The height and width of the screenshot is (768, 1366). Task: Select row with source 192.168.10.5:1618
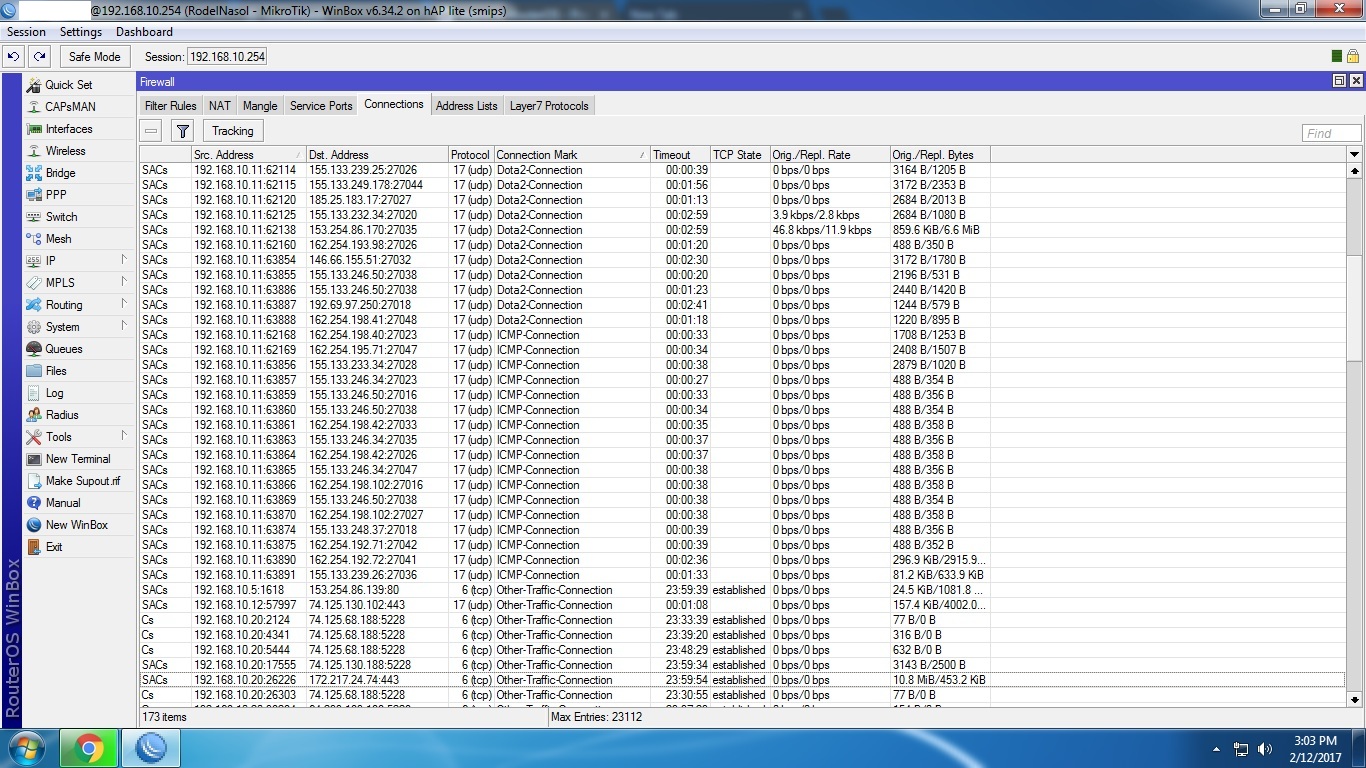[x=741, y=590]
